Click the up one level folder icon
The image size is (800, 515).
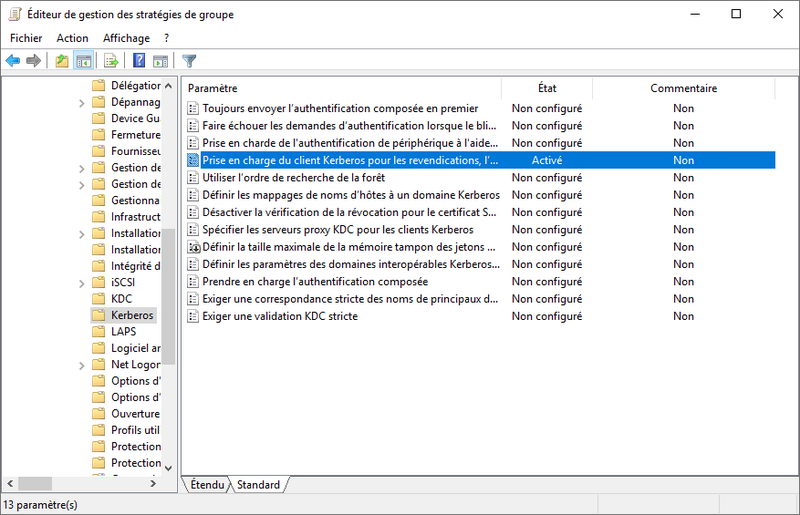point(62,61)
